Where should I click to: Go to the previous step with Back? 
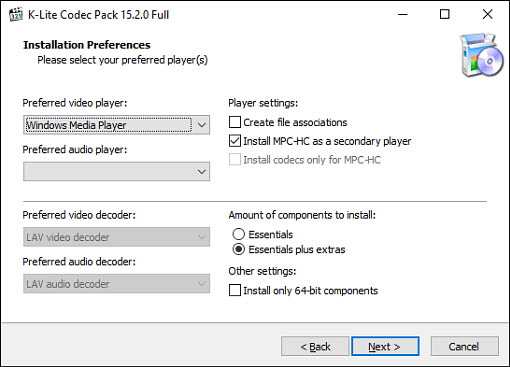click(x=315, y=346)
